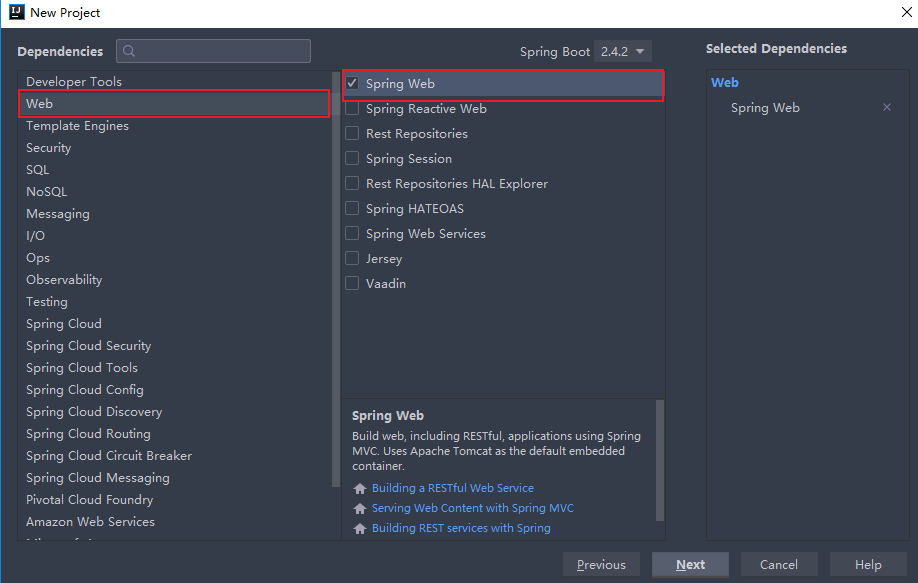This screenshot has width=918, height=583.
Task: Click the search magnifier icon
Action: point(130,51)
